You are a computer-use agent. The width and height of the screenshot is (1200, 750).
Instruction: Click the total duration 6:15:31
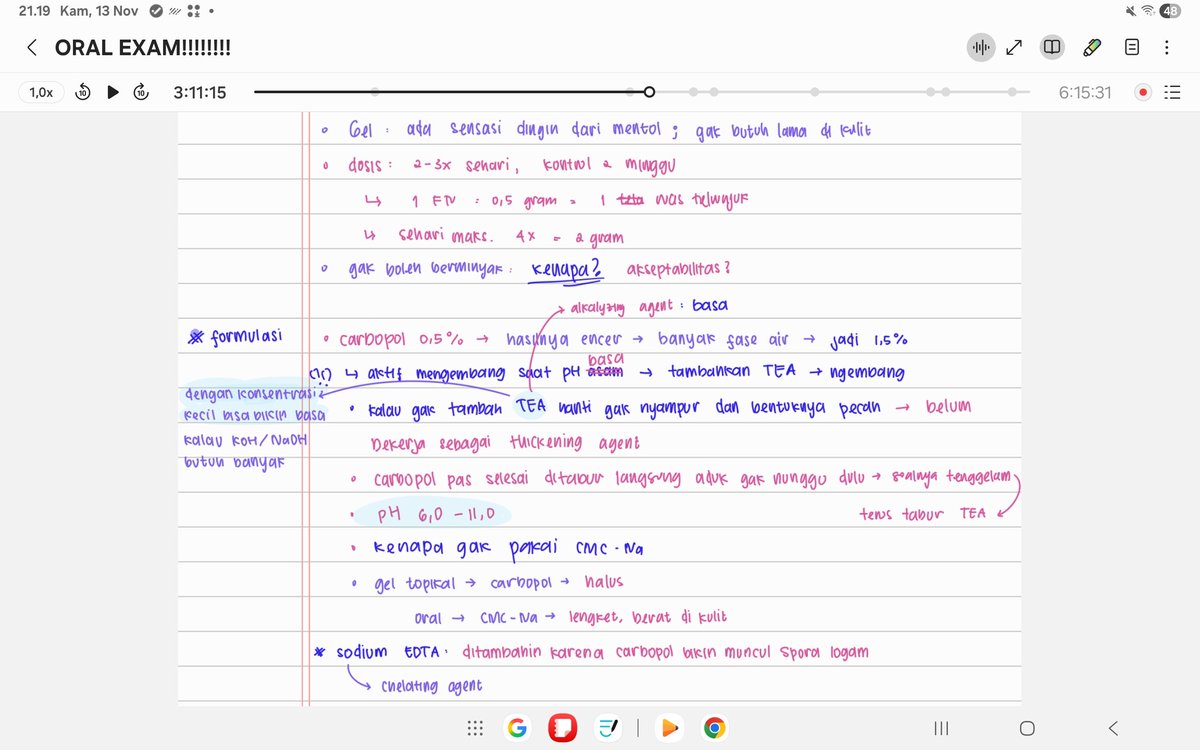[x=1085, y=92]
